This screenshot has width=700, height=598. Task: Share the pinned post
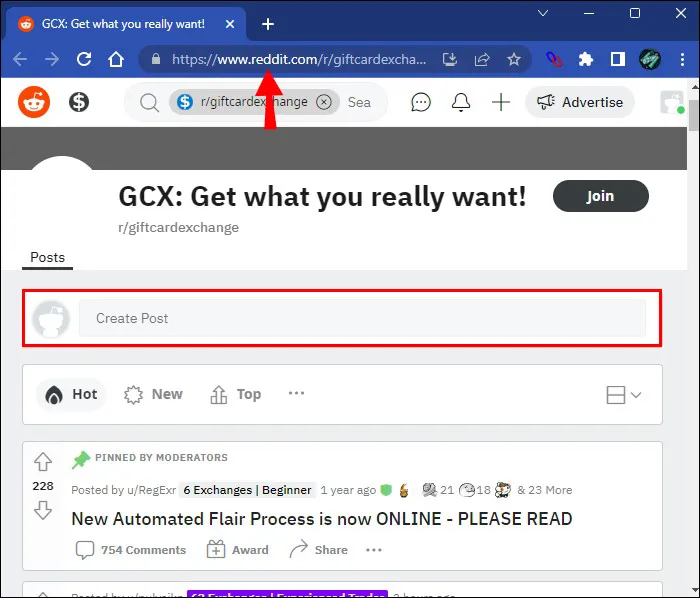(x=318, y=550)
